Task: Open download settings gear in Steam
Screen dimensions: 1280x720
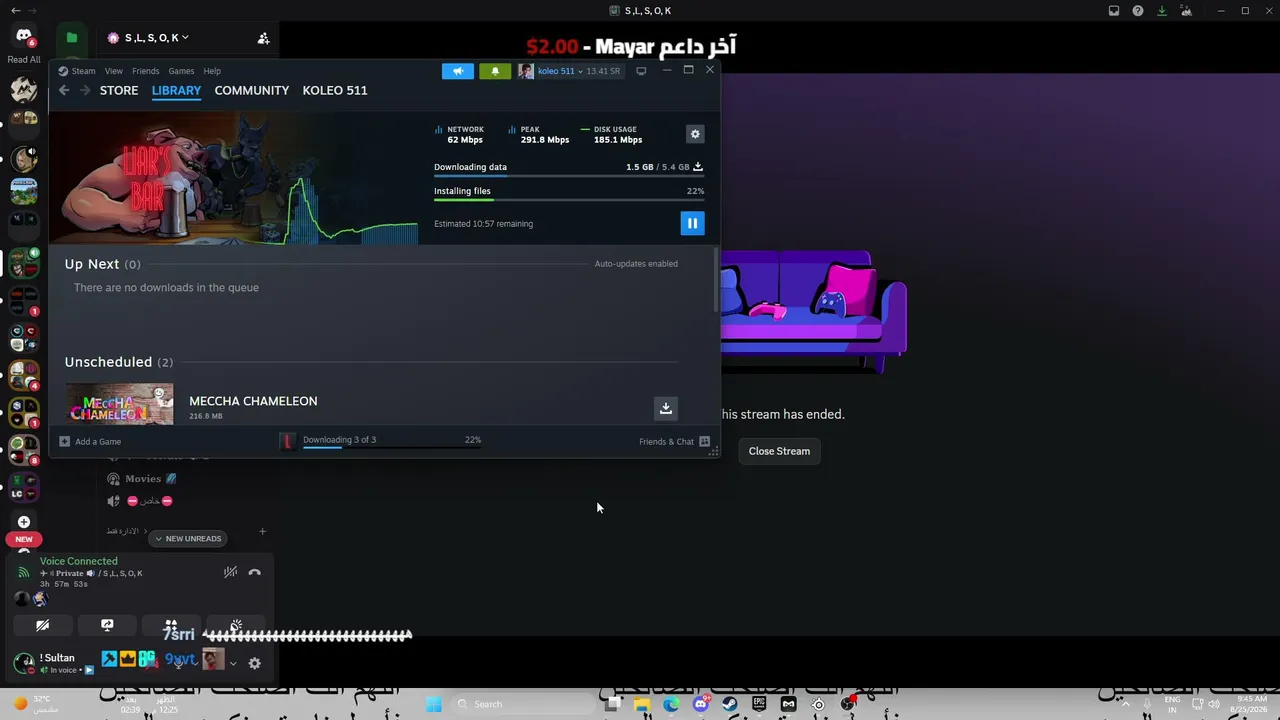Action: (x=695, y=134)
